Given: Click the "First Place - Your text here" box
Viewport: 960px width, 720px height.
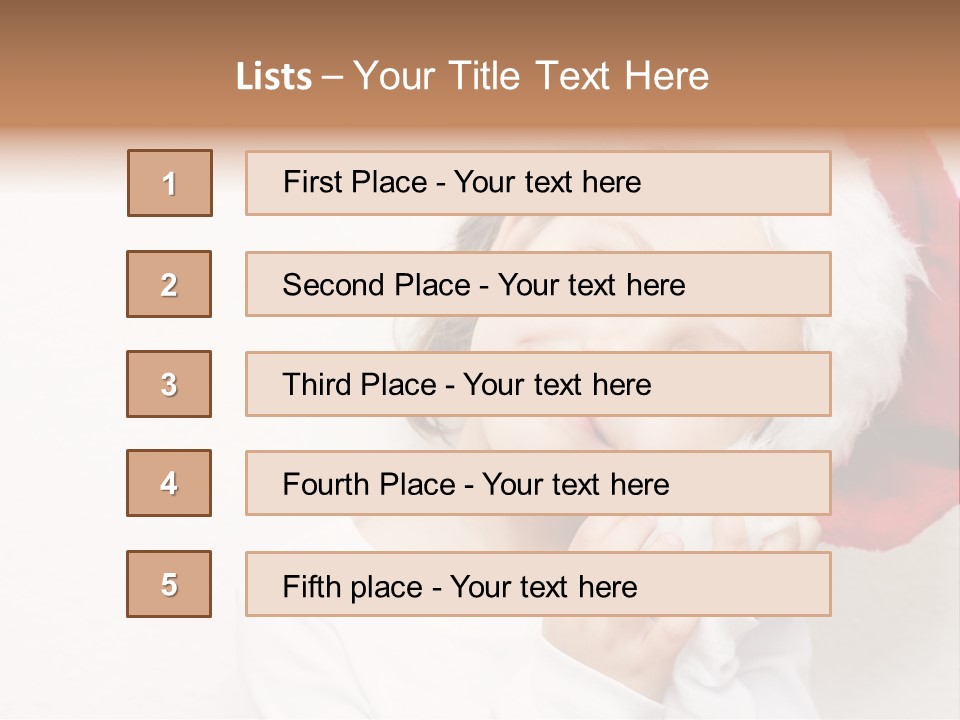Looking at the screenshot, I should pos(538,183).
